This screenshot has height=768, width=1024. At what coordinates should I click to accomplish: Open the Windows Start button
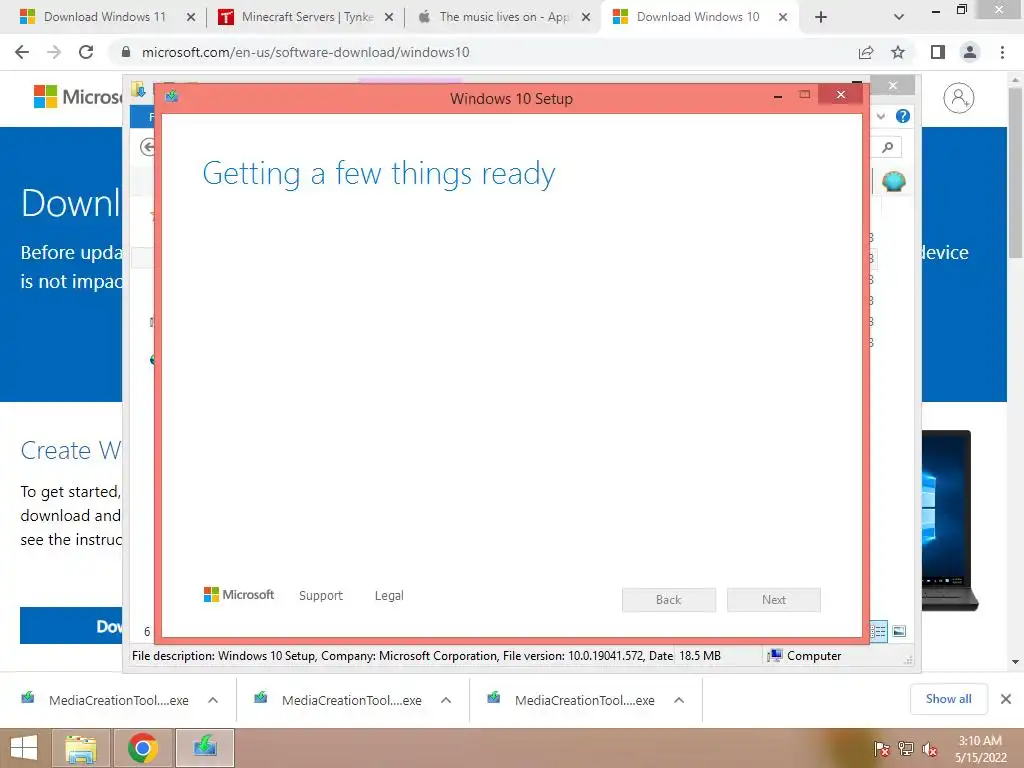(x=24, y=748)
